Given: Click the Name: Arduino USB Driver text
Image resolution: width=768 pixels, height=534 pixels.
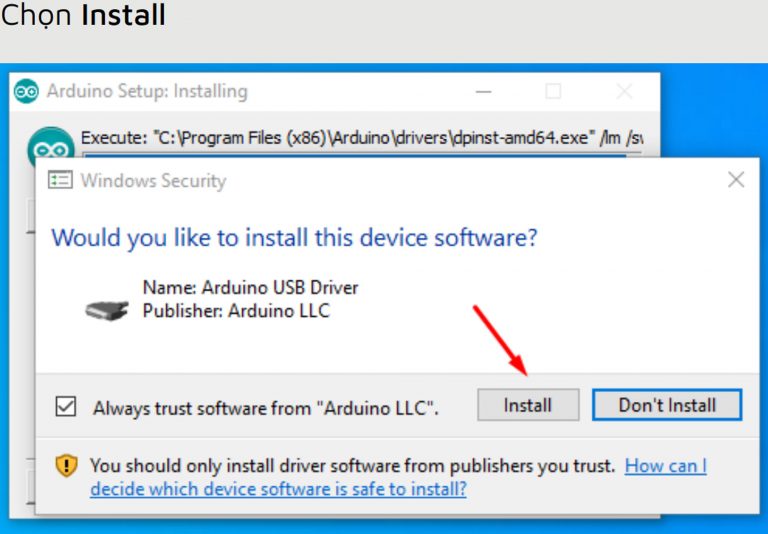Looking at the screenshot, I should [x=250, y=288].
